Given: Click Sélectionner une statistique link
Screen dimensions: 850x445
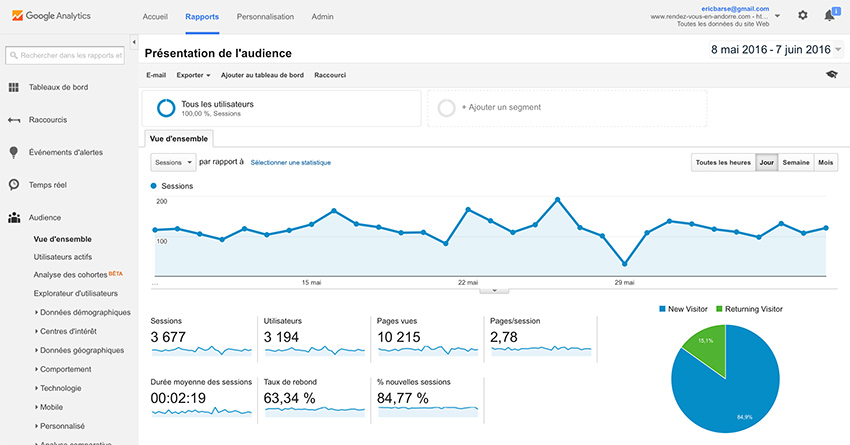Looking at the screenshot, I should 290,162.
